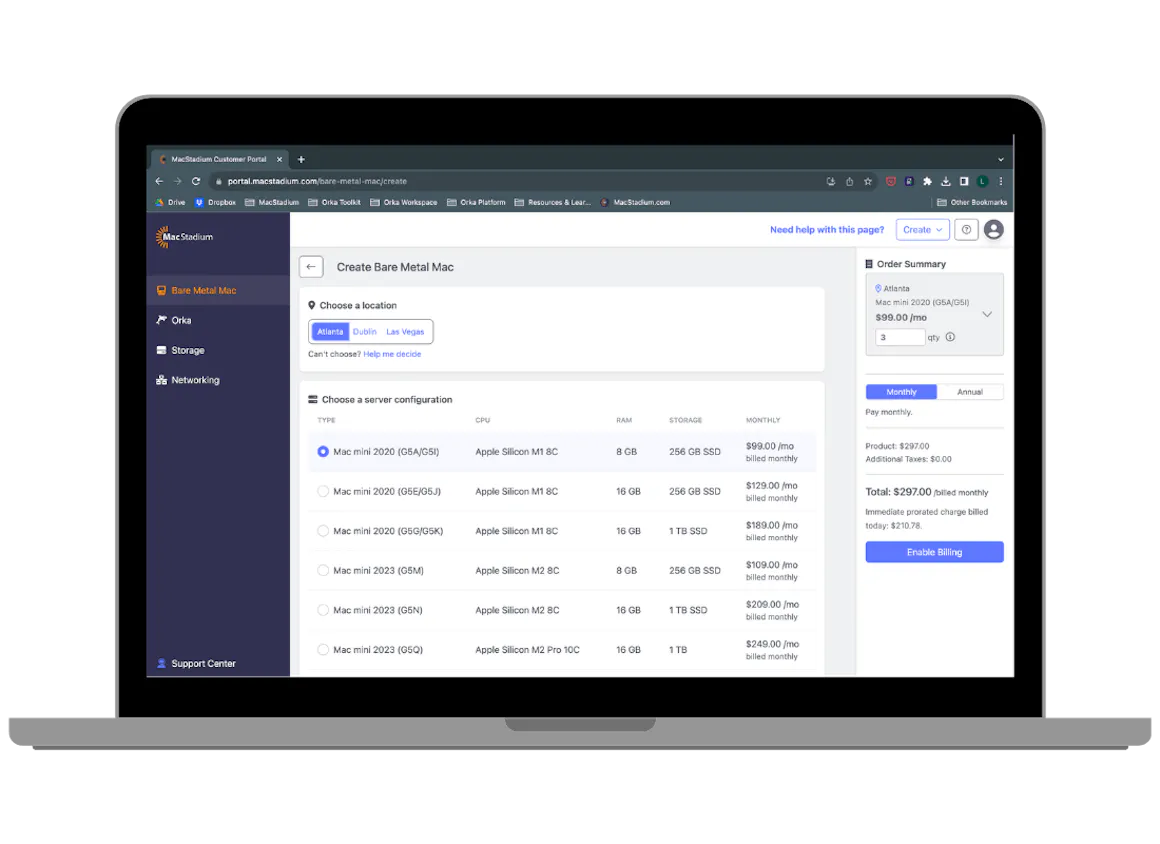The width and height of the screenshot is (1160, 844).
Task: Reload the page in the browser
Action: pyautogui.click(x=196, y=182)
